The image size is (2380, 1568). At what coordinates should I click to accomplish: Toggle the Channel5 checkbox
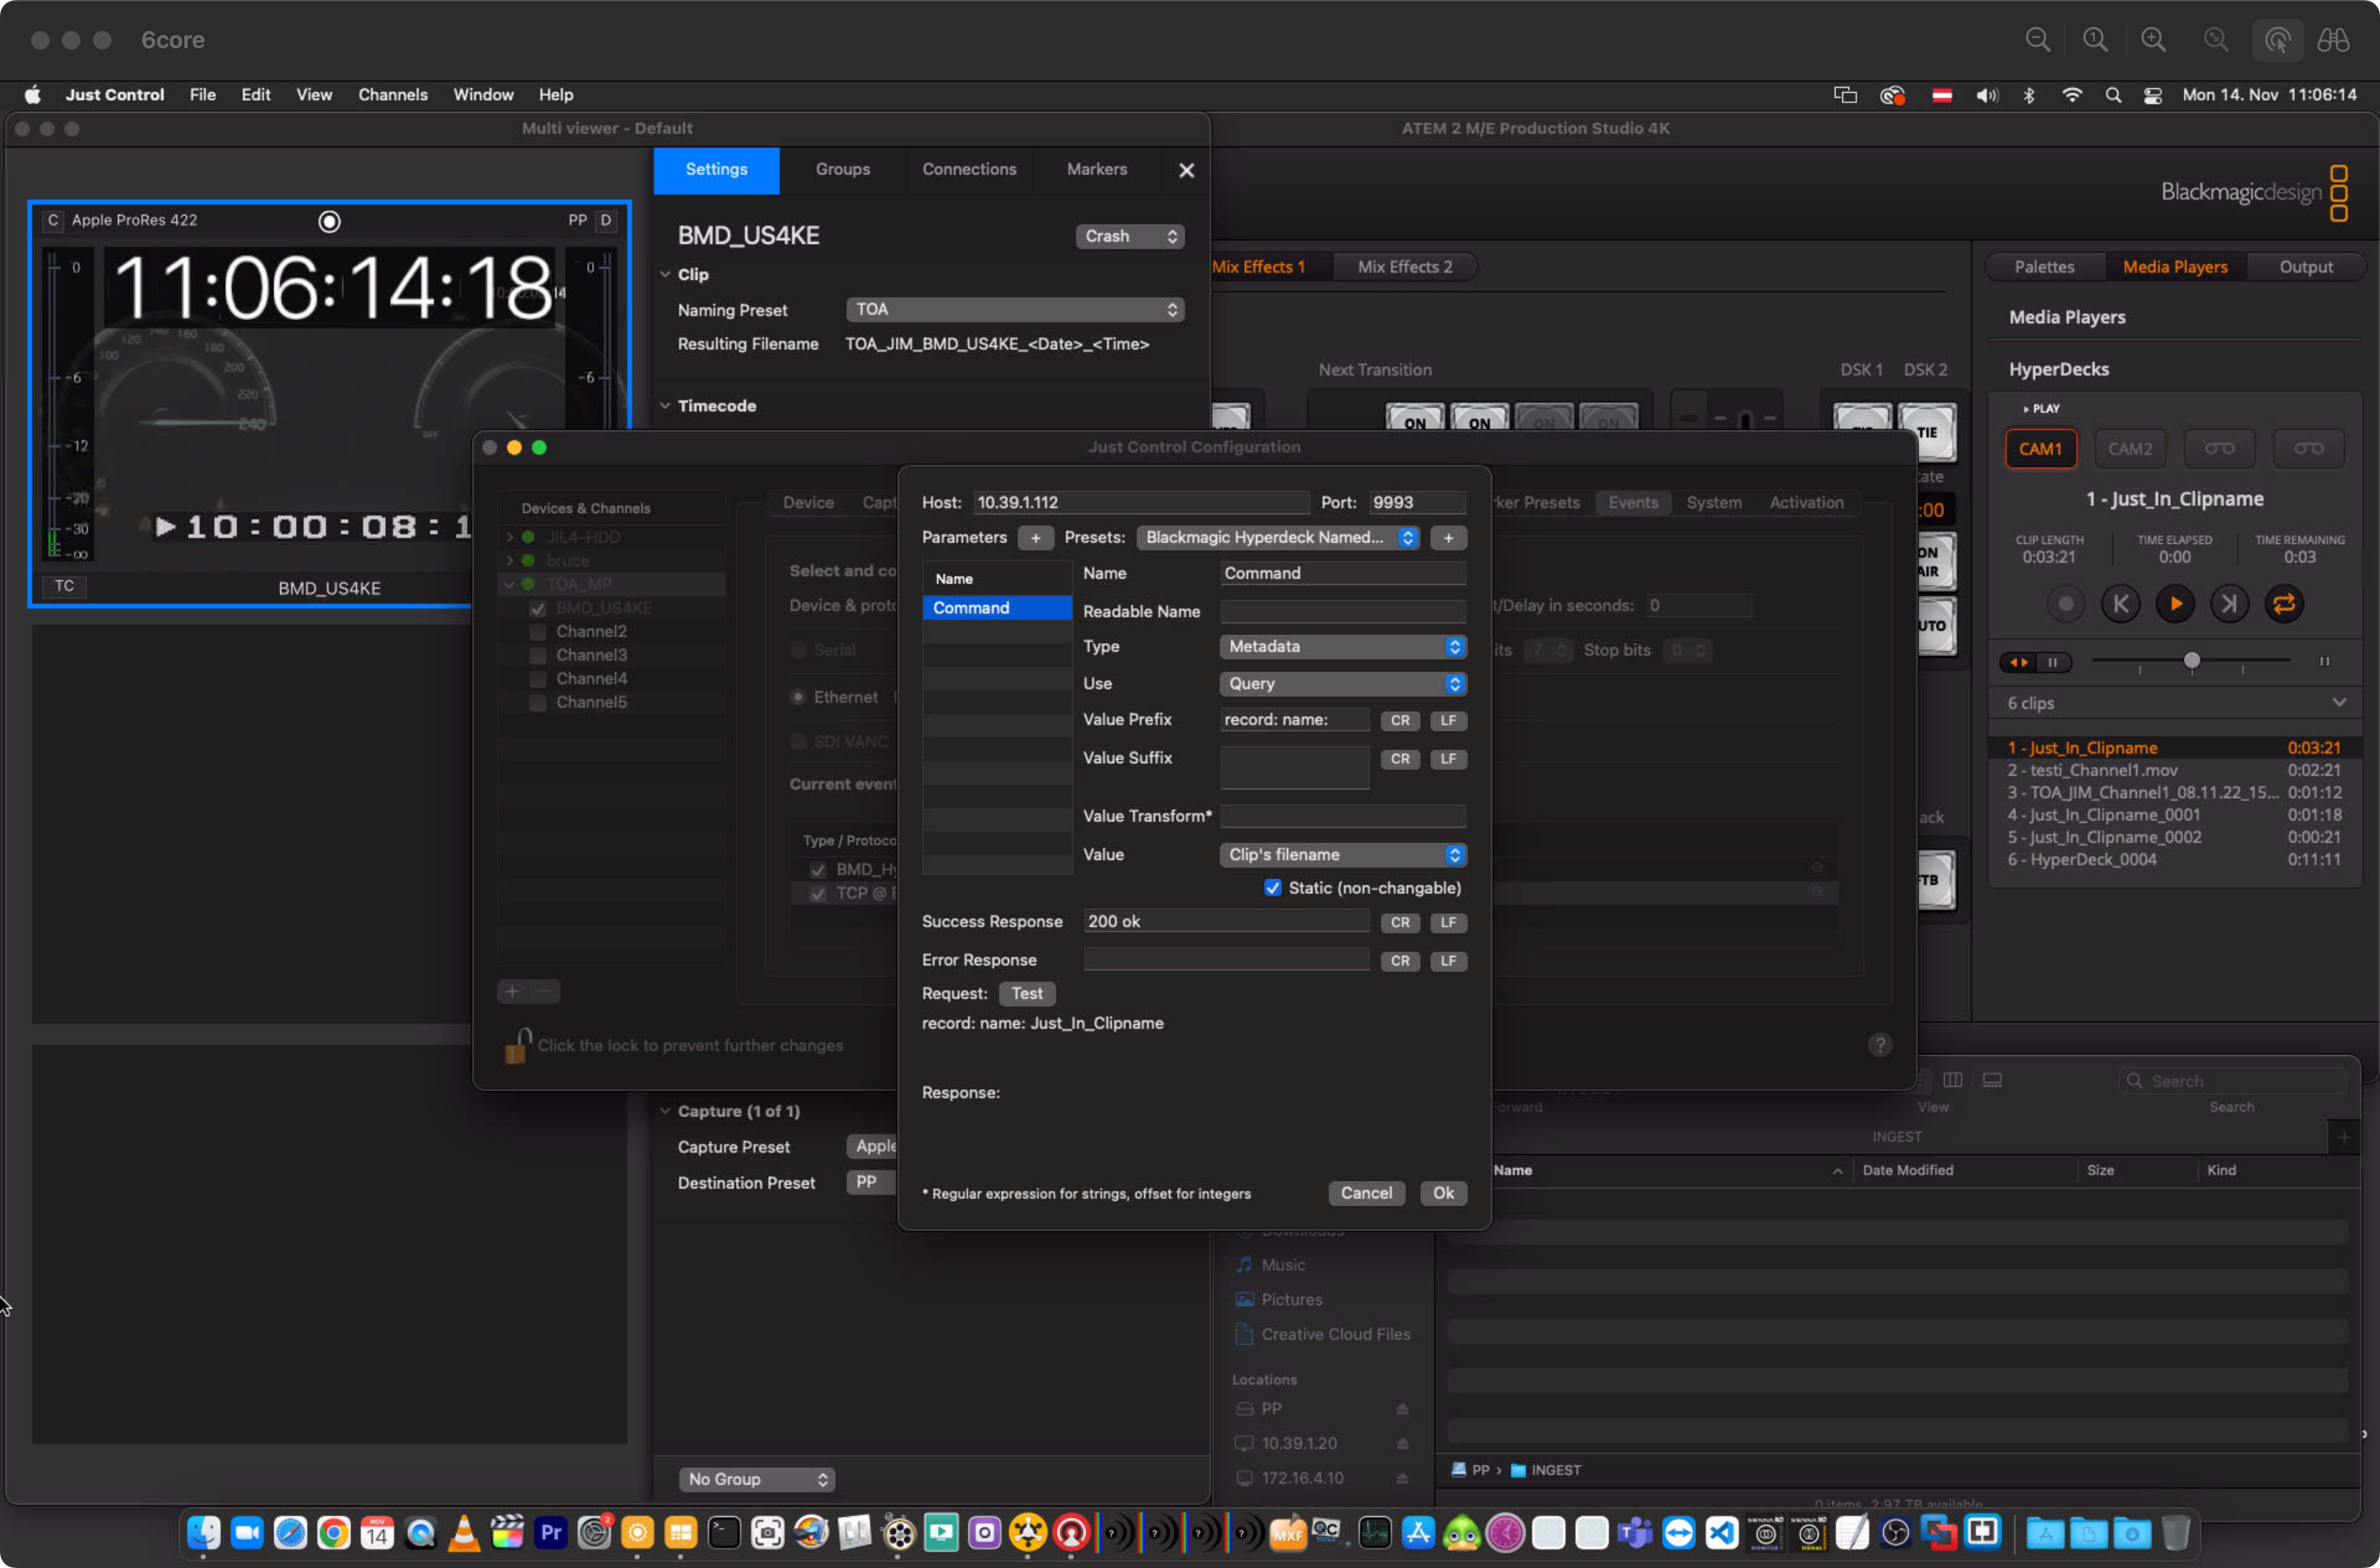click(538, 703)
